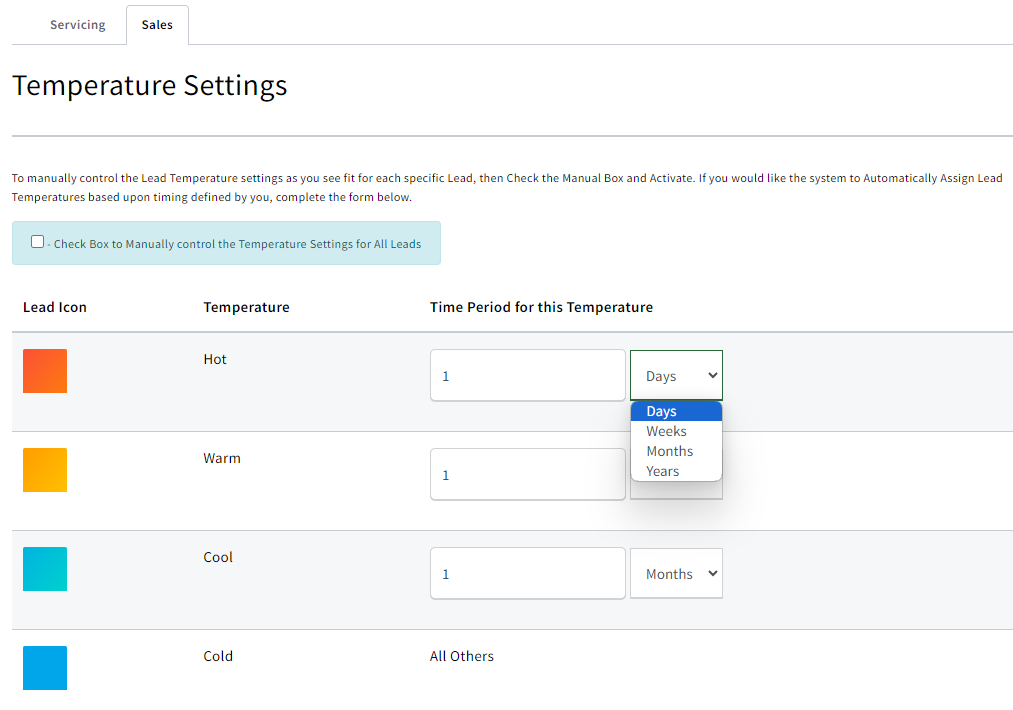Select the Sales tab
The height and width of the screenshot is (710, 1013).
point(157,25)
